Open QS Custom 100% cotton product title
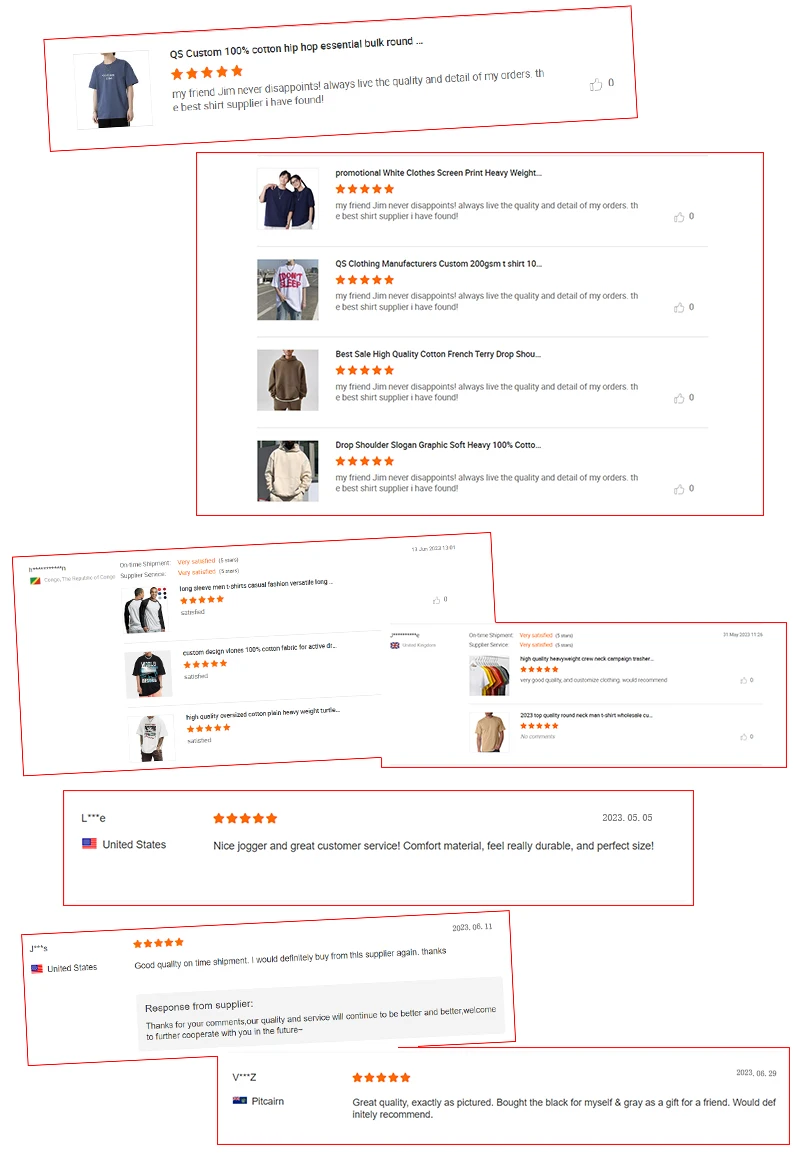 296,48
